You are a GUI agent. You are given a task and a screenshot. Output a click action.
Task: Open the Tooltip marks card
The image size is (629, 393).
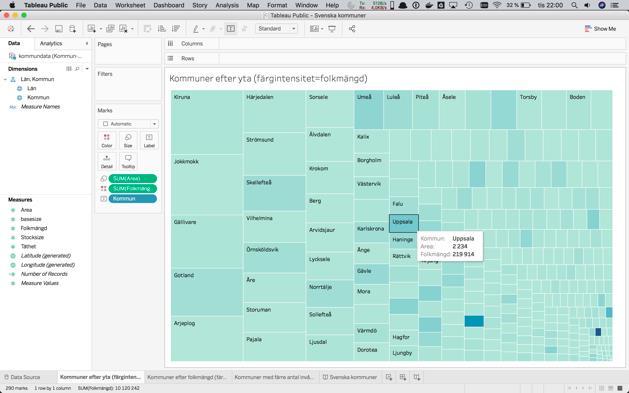pyautogui.click(x=128, y=161)
